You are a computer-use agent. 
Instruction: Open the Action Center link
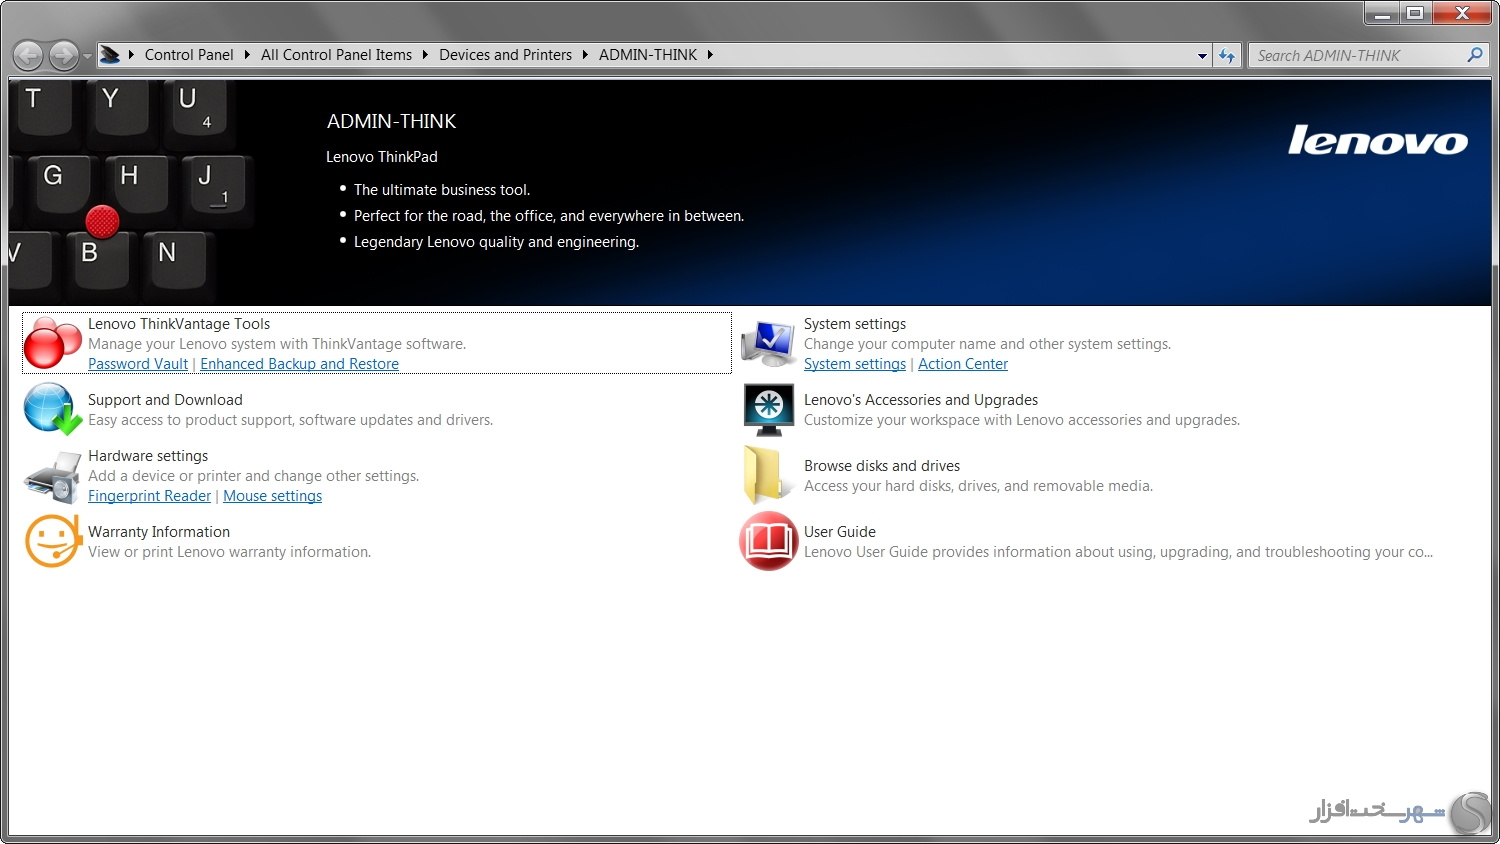[963, 364]
